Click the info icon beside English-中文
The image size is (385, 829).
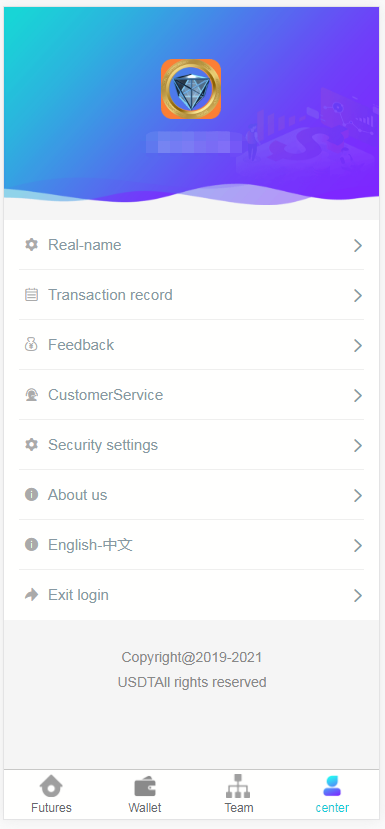pos(32,545)
